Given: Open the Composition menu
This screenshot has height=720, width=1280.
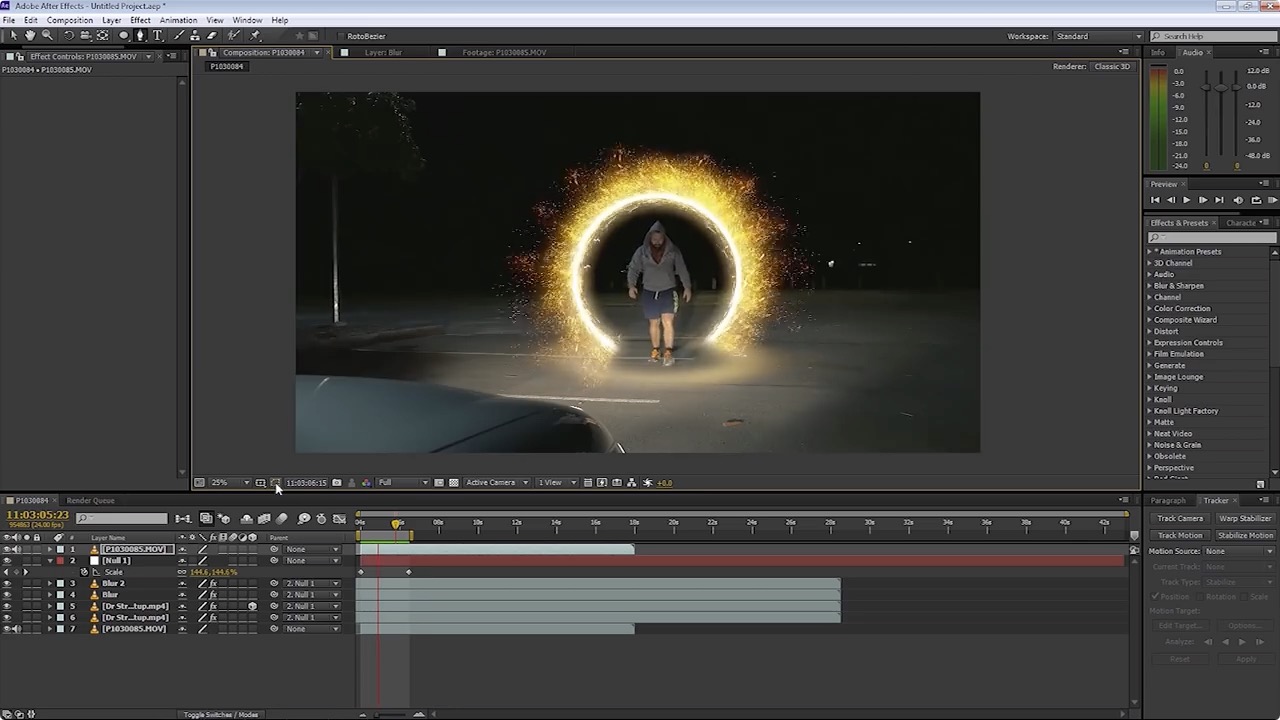Looking at the screenshot, I should click(x=69, y=20).
